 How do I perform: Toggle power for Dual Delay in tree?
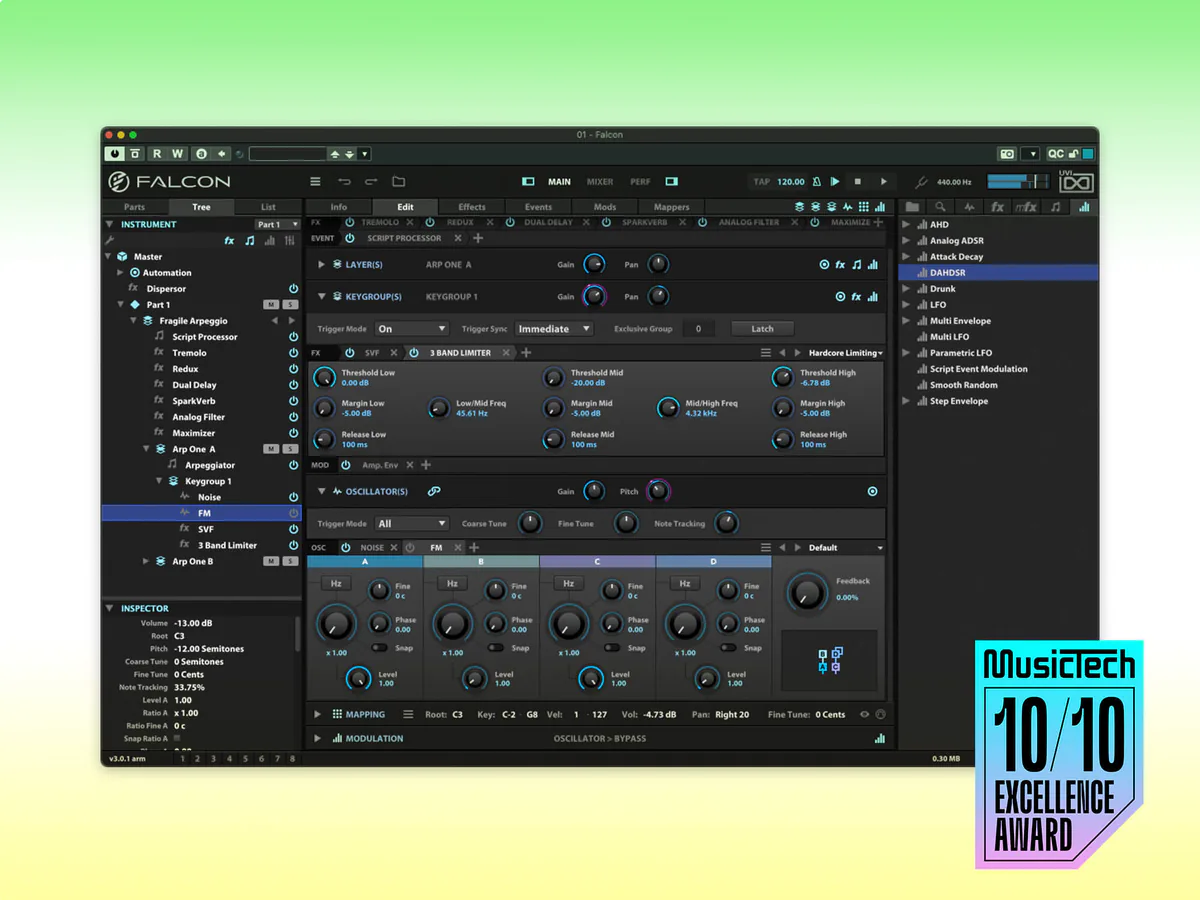click(294, 385)
